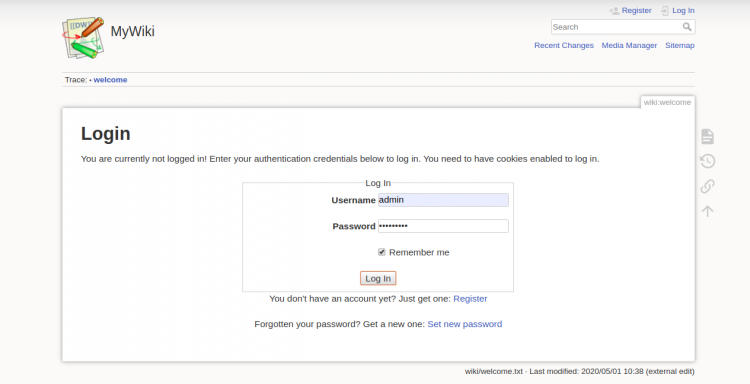Click Register link below login form
750x384 pixels.
click(x=470, y=299)
